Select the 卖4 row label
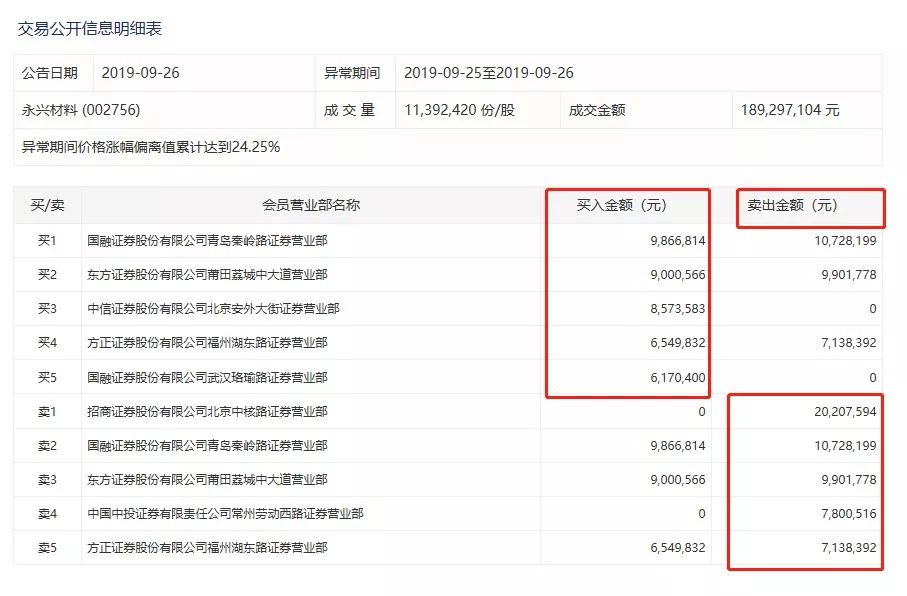The height and width of the screenshot is (596, 907). pyautogui.click(x=47, y=513)
